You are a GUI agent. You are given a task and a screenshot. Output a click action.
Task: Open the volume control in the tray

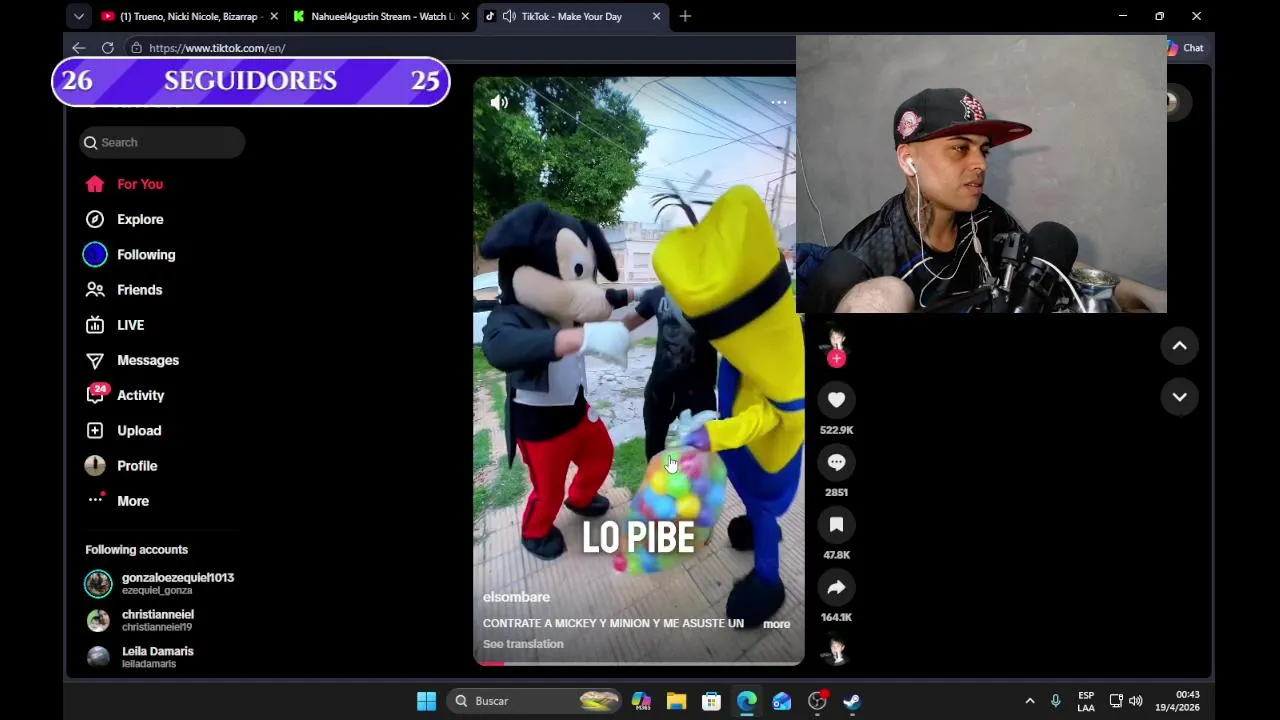[1135, 701]
